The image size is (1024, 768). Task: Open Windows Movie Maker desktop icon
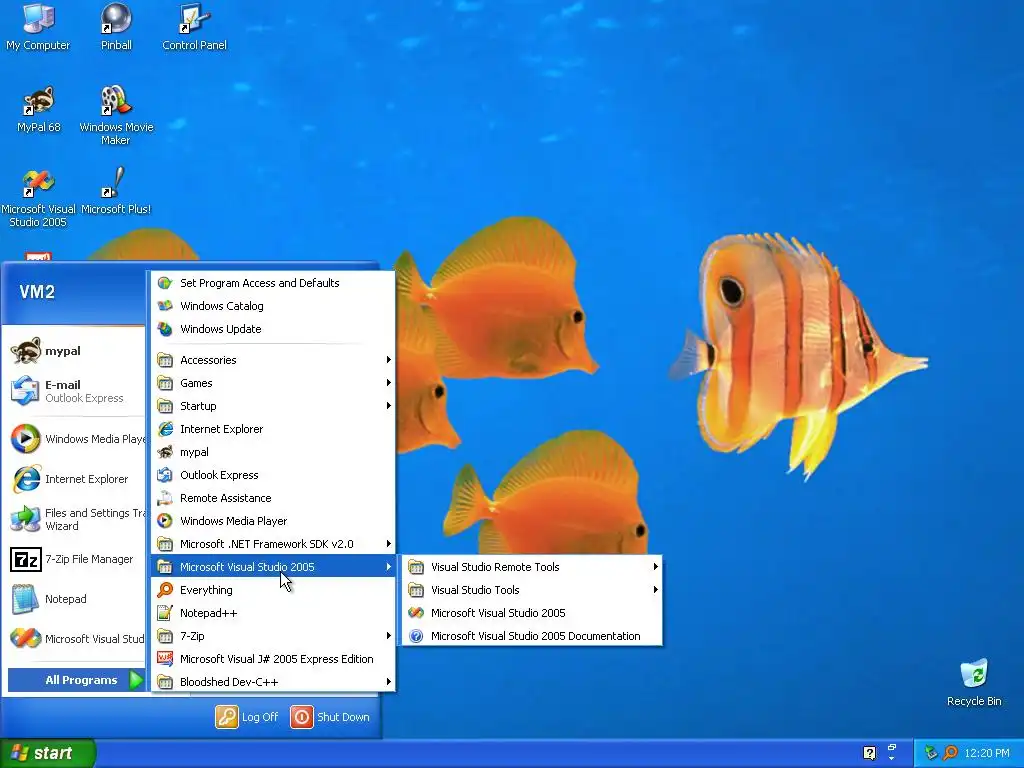pyautogui.click(x=116, y=116)
